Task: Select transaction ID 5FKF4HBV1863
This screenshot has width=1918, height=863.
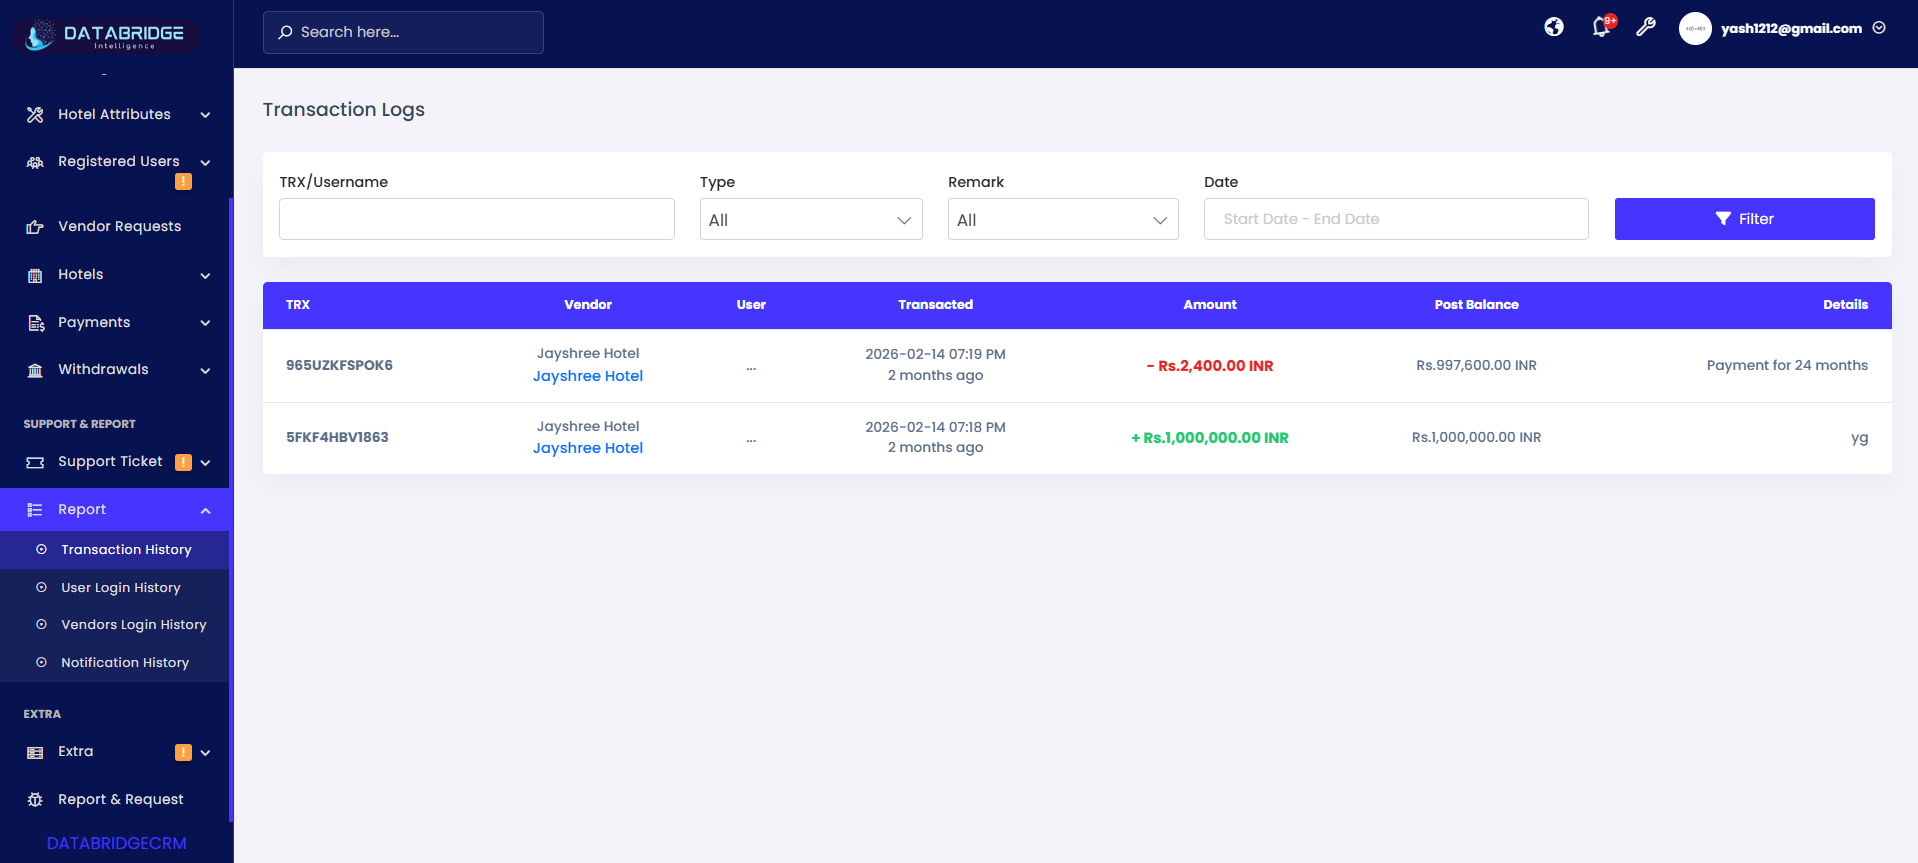Action: point(337,437)
